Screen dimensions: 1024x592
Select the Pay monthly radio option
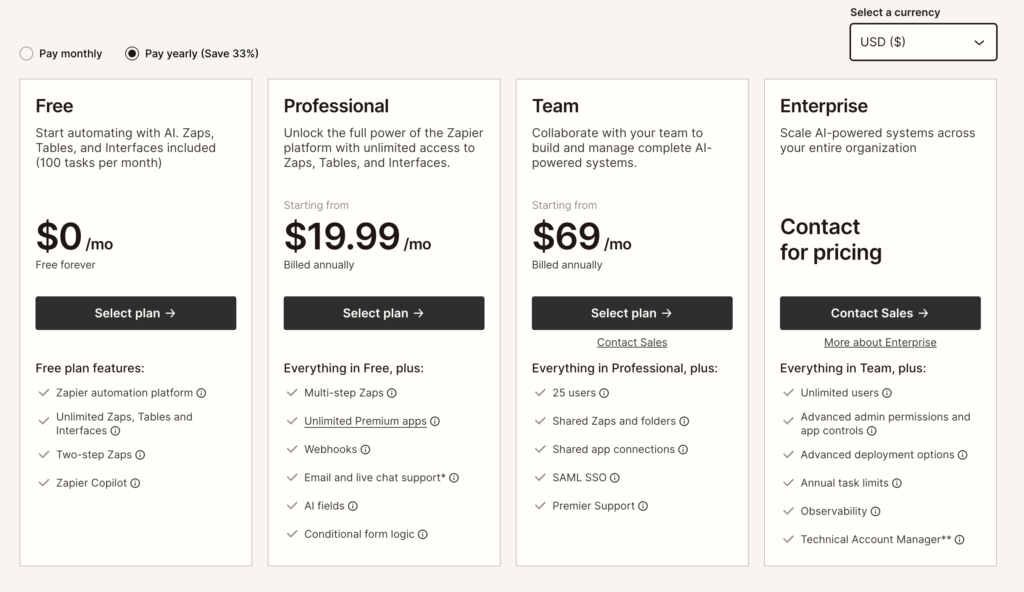(27, 53)
